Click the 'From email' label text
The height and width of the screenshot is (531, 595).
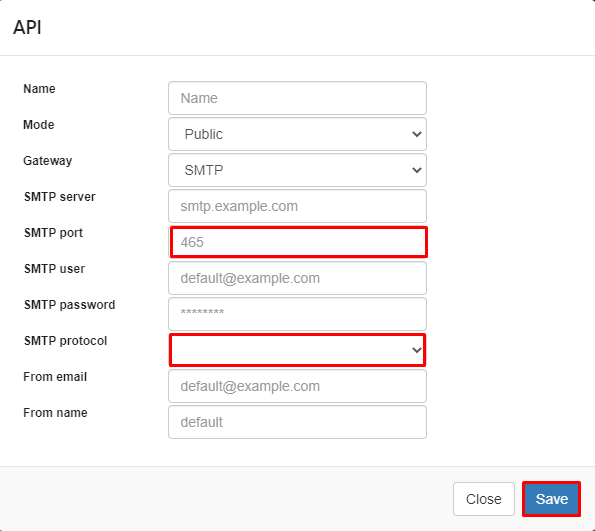[55, 377]
